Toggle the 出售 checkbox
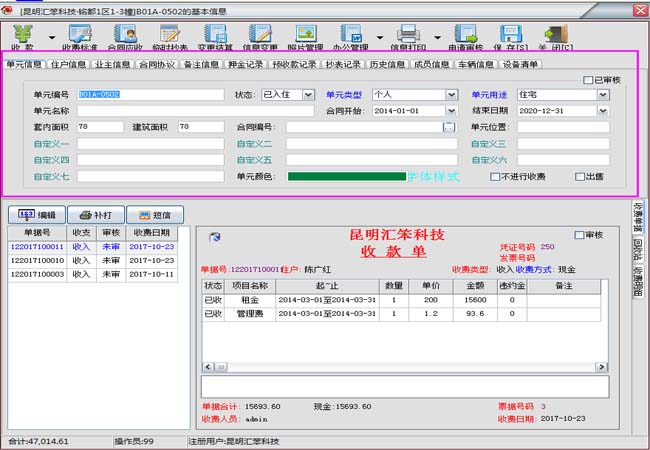This screenshot has width=650, height=450. (580, 177)
